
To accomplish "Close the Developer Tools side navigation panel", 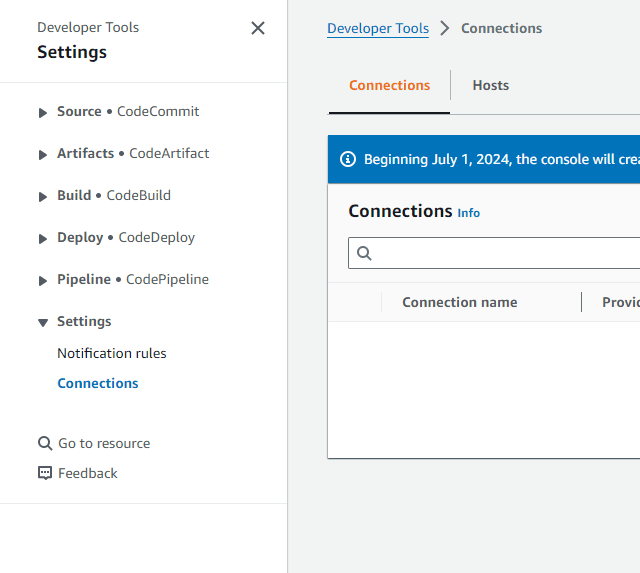I will (258, 28).
